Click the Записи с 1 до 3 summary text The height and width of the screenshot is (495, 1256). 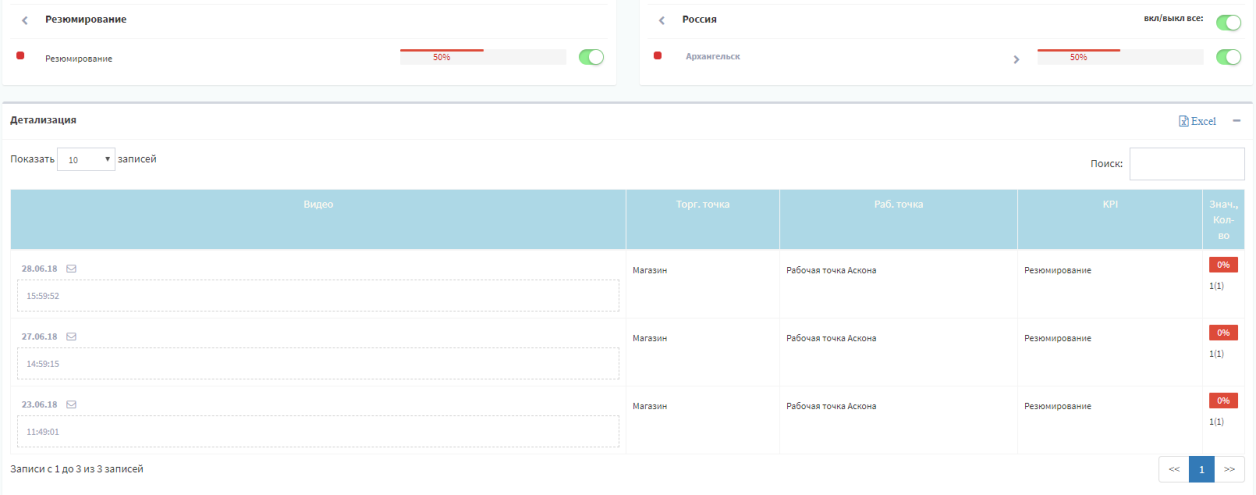point(77,469)
